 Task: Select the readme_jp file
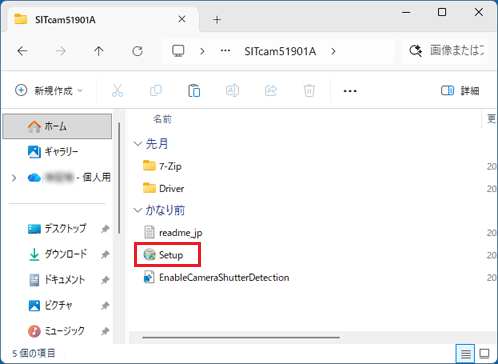click(x=173, y=232)
